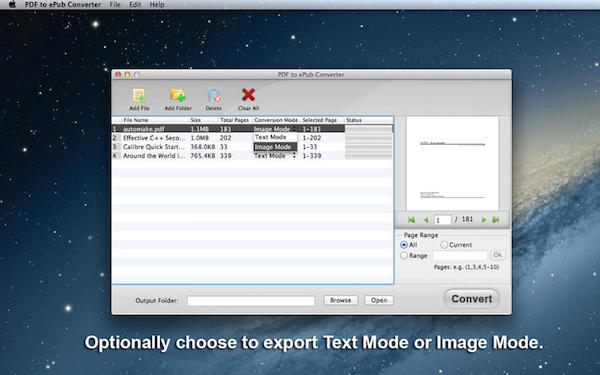Viewport: 600px width, 375px height.
Task: Click the 765.4KB size cell
Action: pyautogui.click(x=203, y=156)
